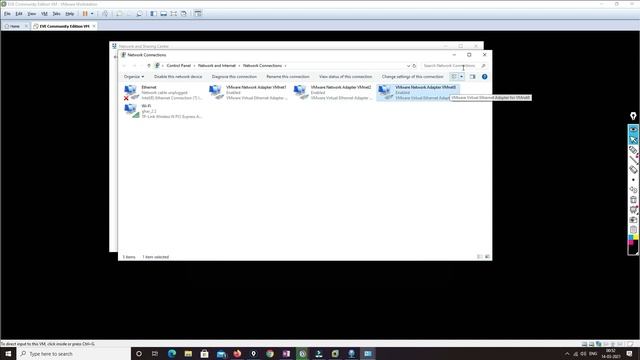Viewport: 640px width, 360px height.
Task: Expand the address bar history dropdown
Action: [x=408, y=66]
